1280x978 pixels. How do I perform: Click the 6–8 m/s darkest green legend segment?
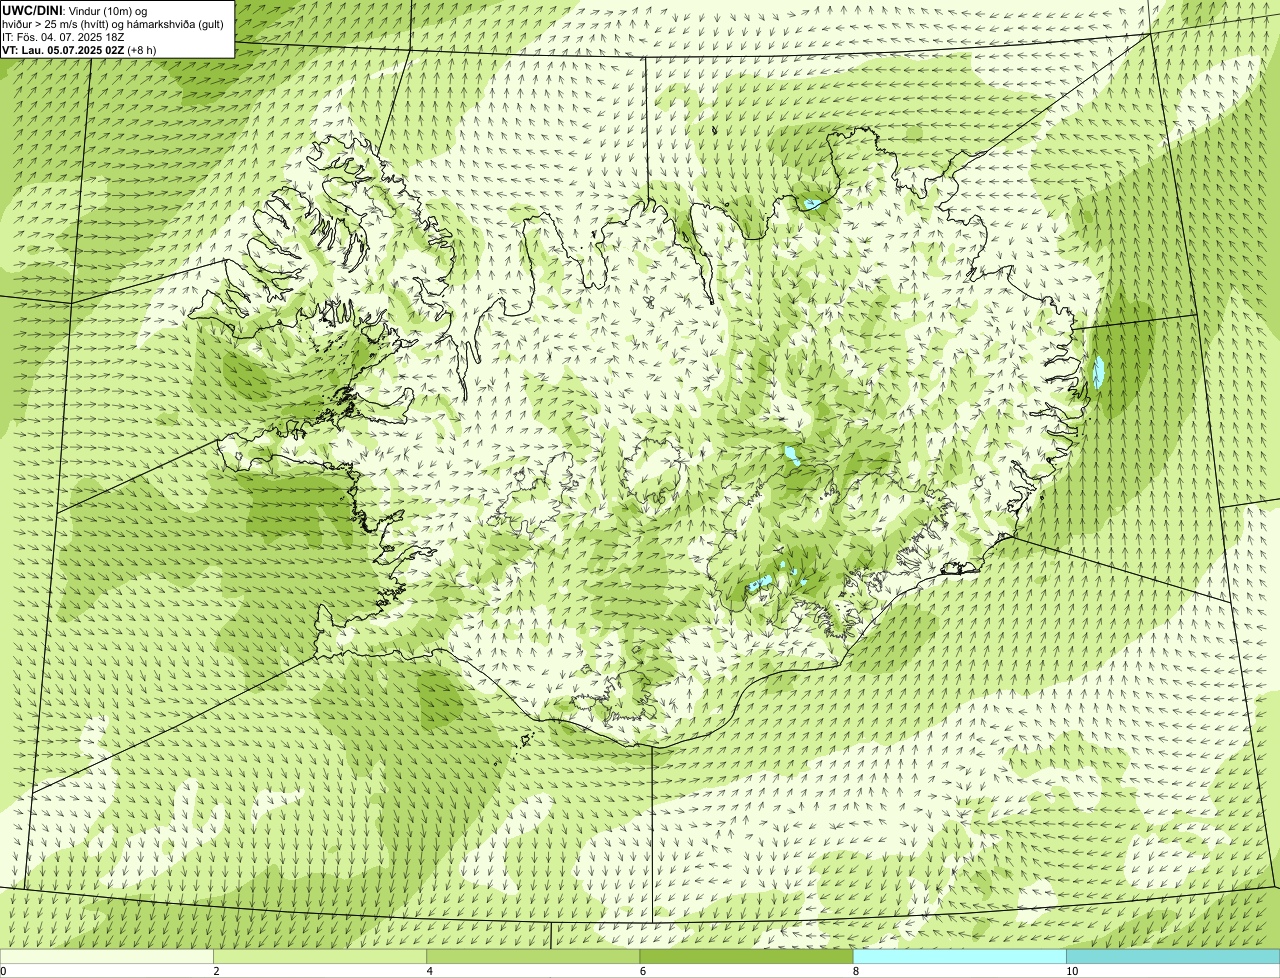coord(746,957)
